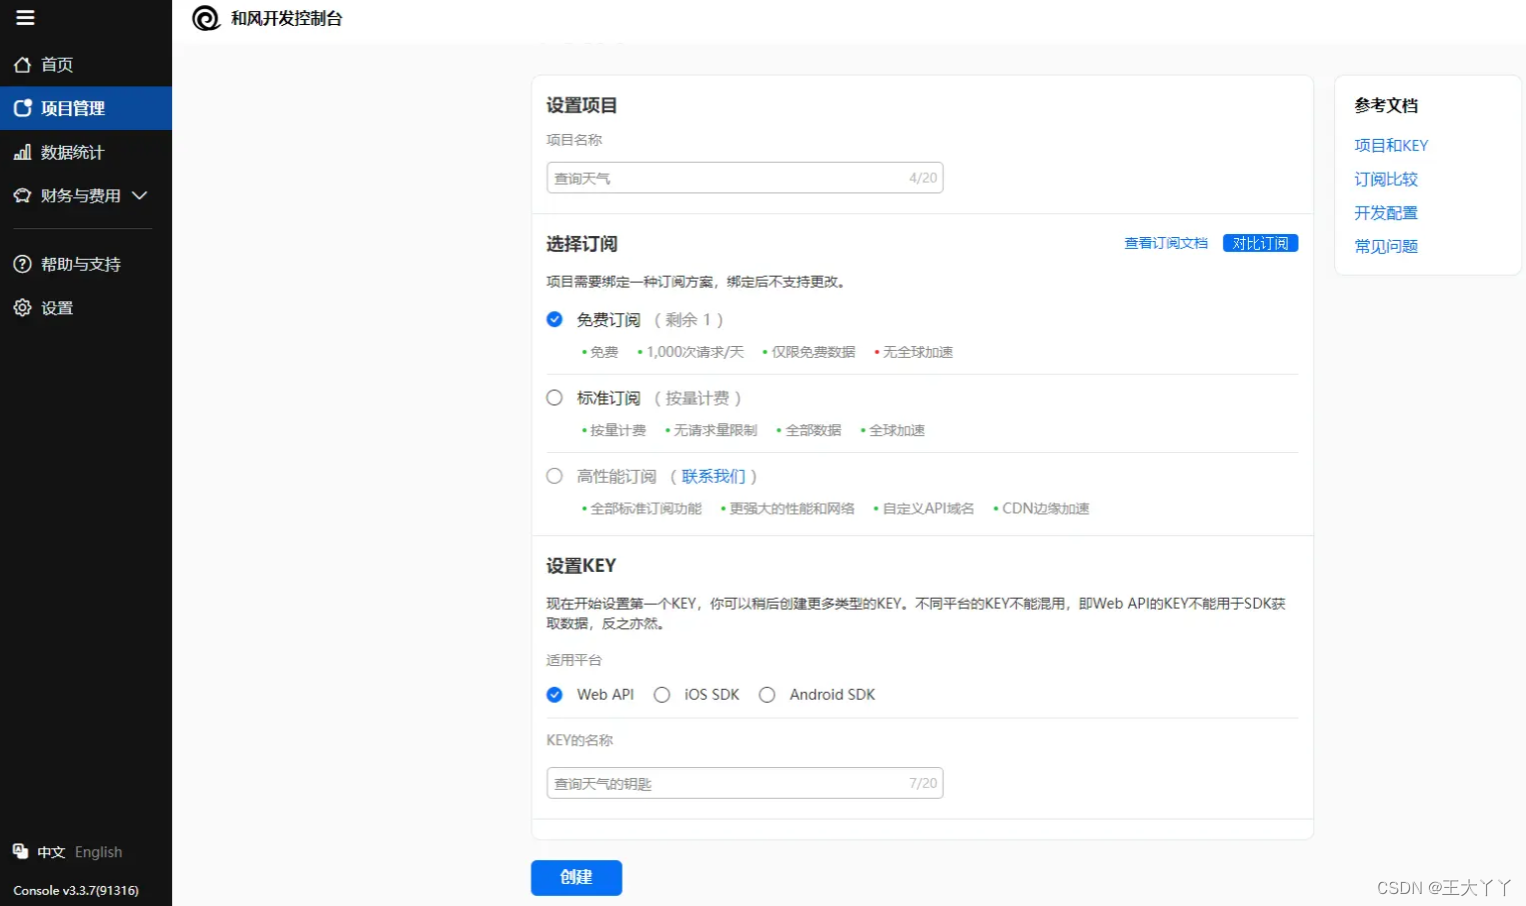The width and height of the screenshot is (1526, 906).
Task: Click the 无全球加速 feature text
Action: [918, 352]
